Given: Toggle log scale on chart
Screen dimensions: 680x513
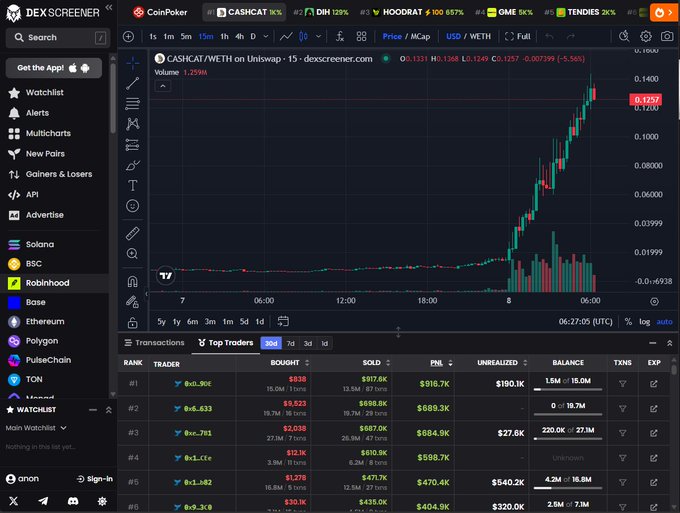Looking at the screenshot, I should [x=644, y=322].
